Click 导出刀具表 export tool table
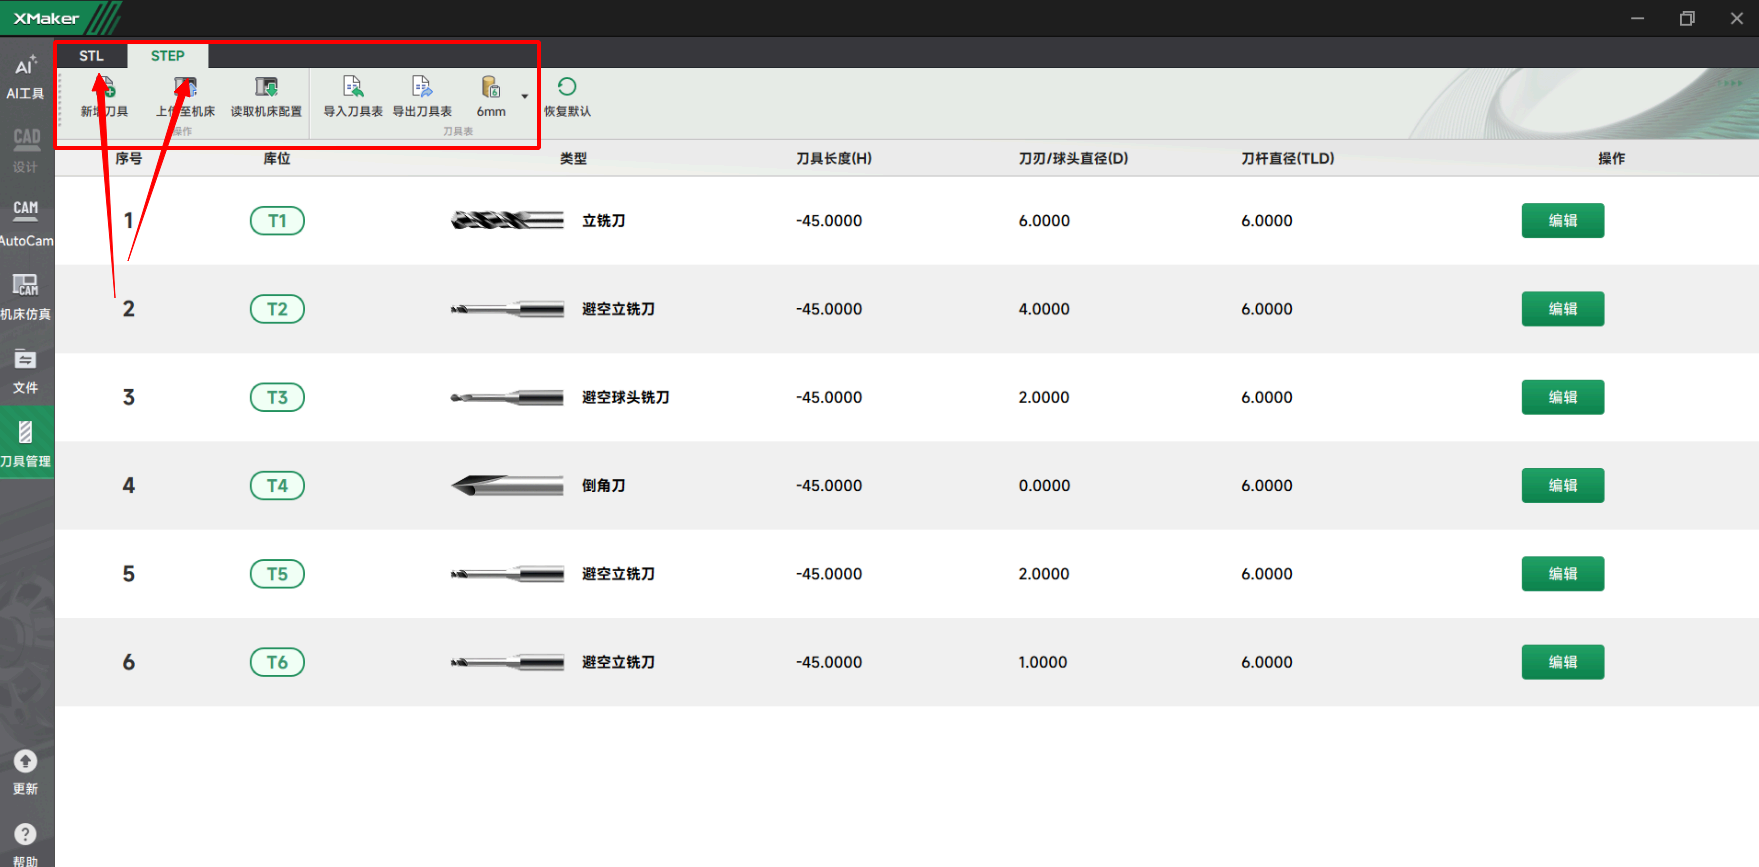The width and height of the screenshot is (1759, 867). [x=422, y=97]
